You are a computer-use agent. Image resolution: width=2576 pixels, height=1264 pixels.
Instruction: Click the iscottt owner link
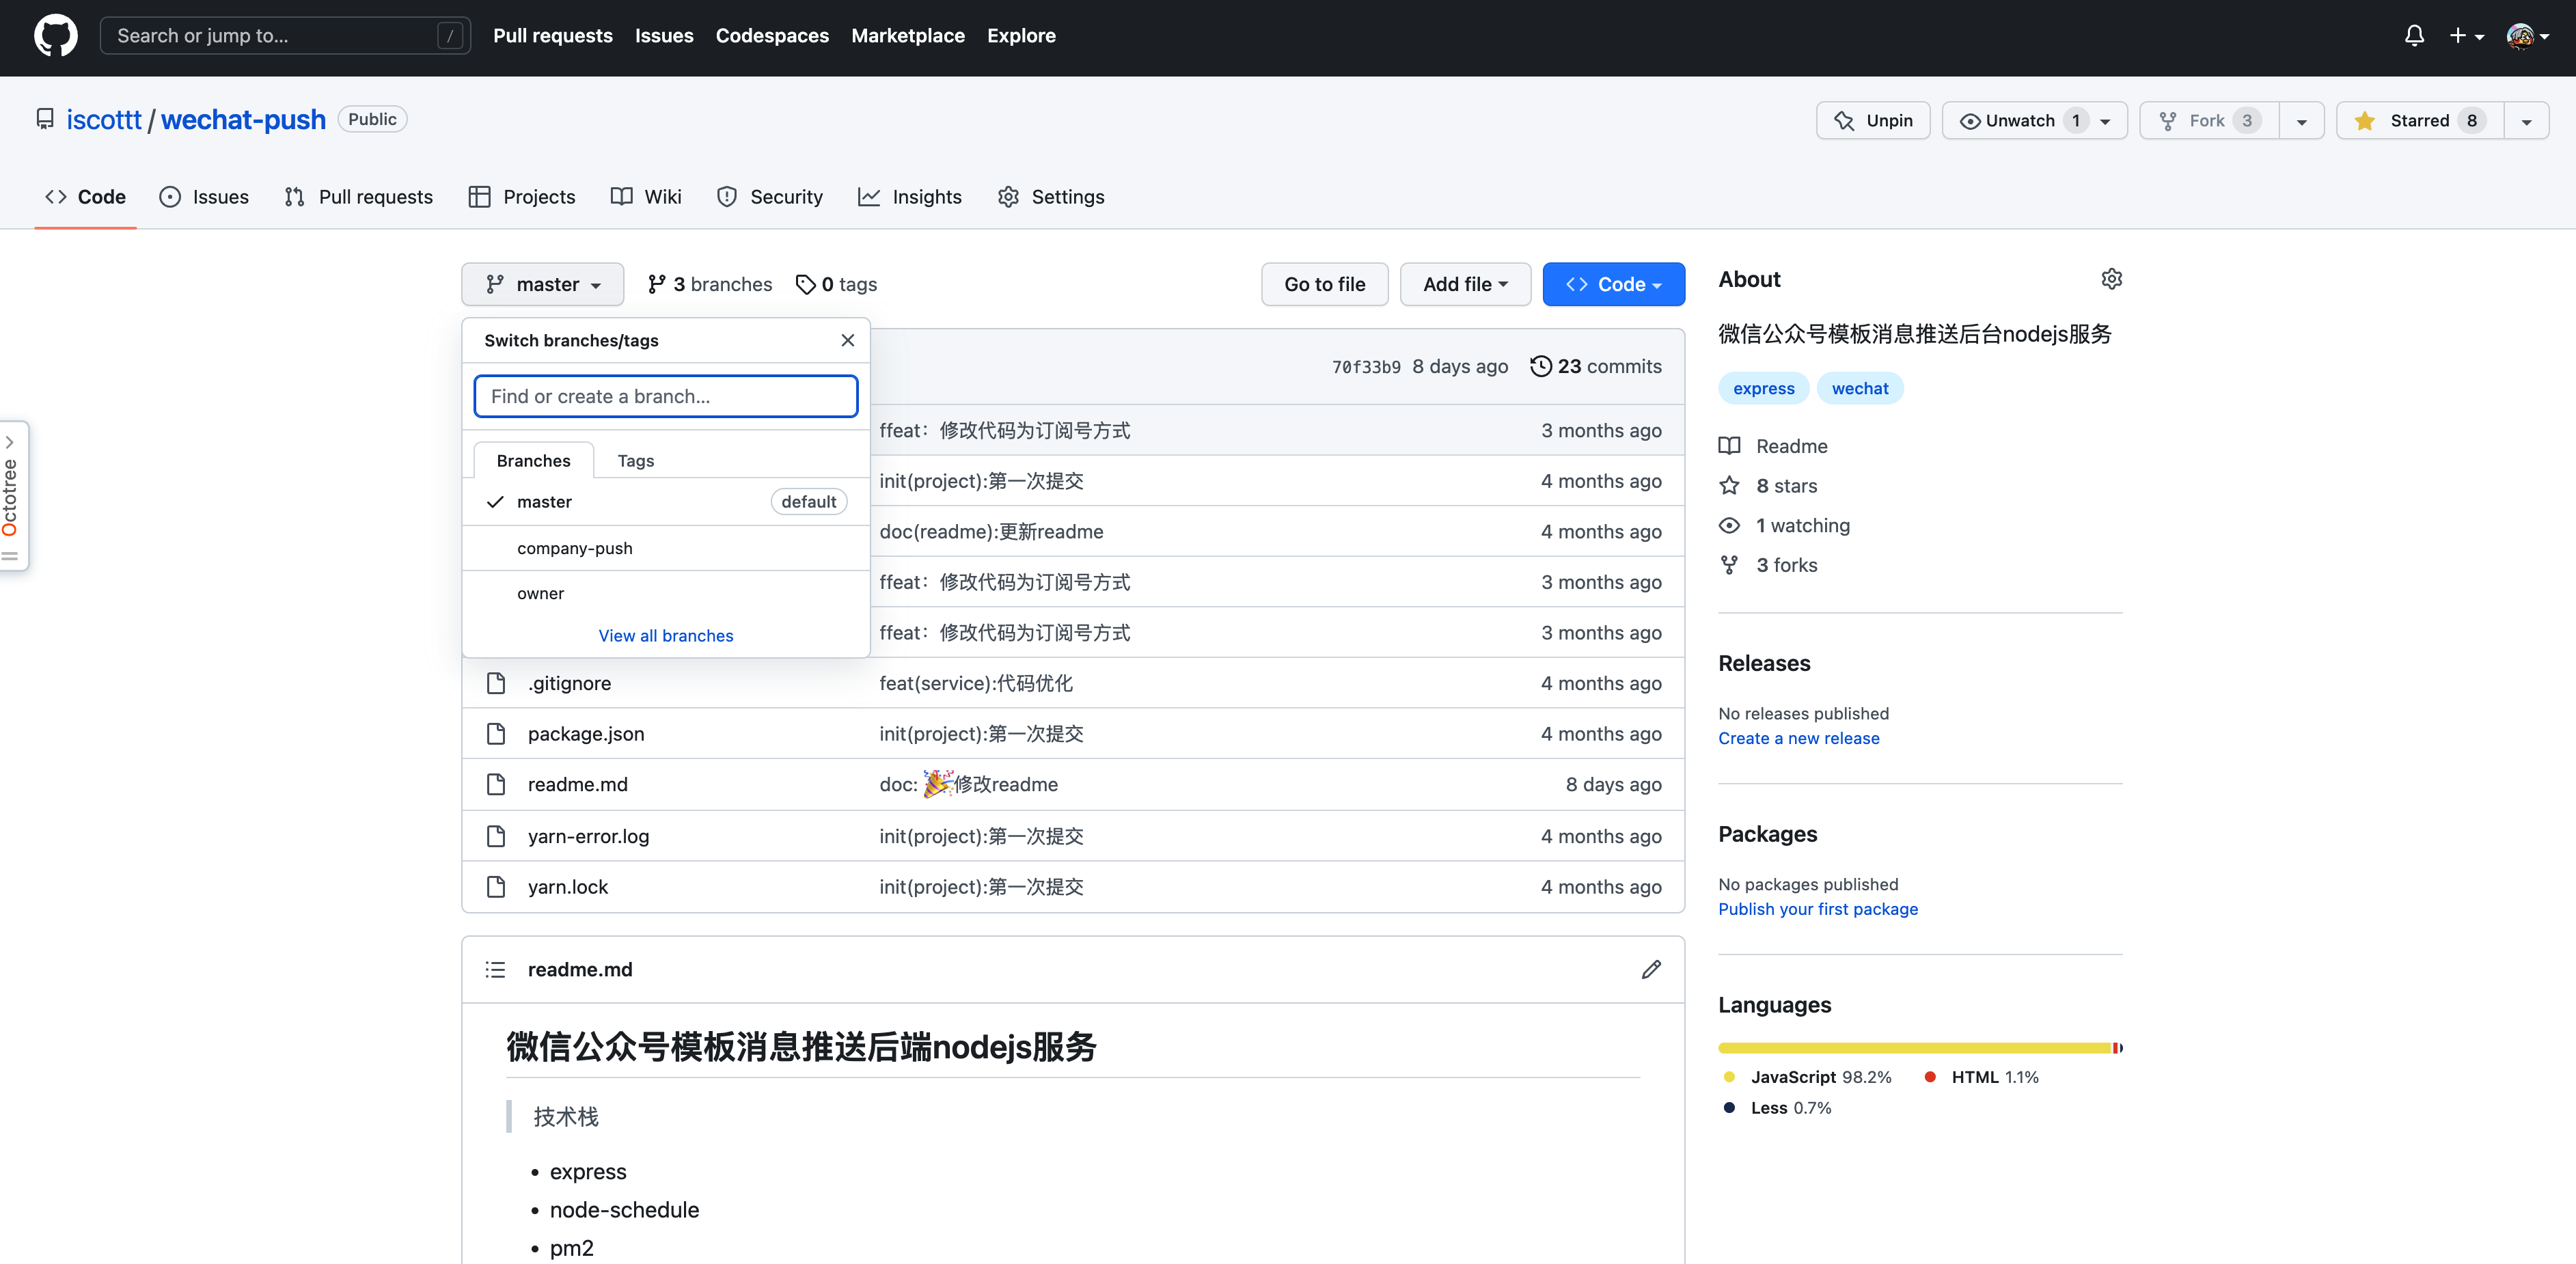[x=104, y=119]
